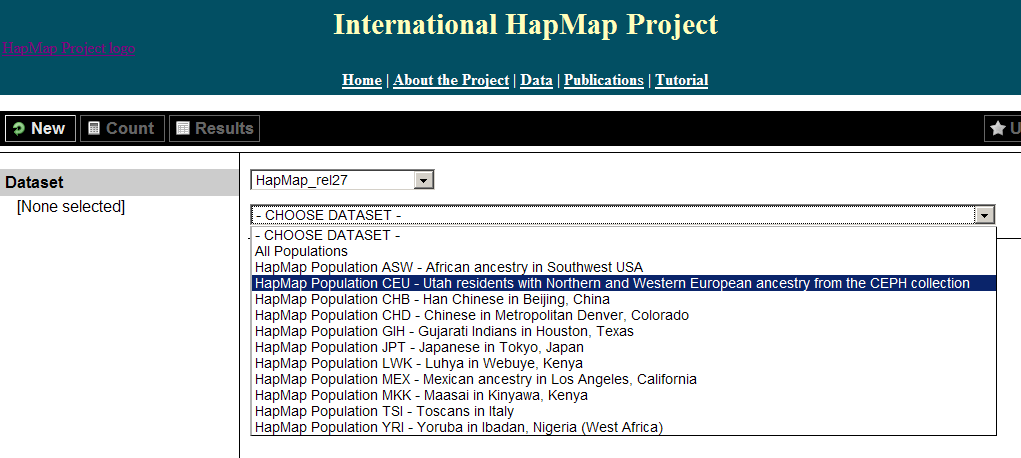Select HapMap Population ASW option
Image resolution: width=1021 pixels, height=458 pixels.
tap(623, 267)
